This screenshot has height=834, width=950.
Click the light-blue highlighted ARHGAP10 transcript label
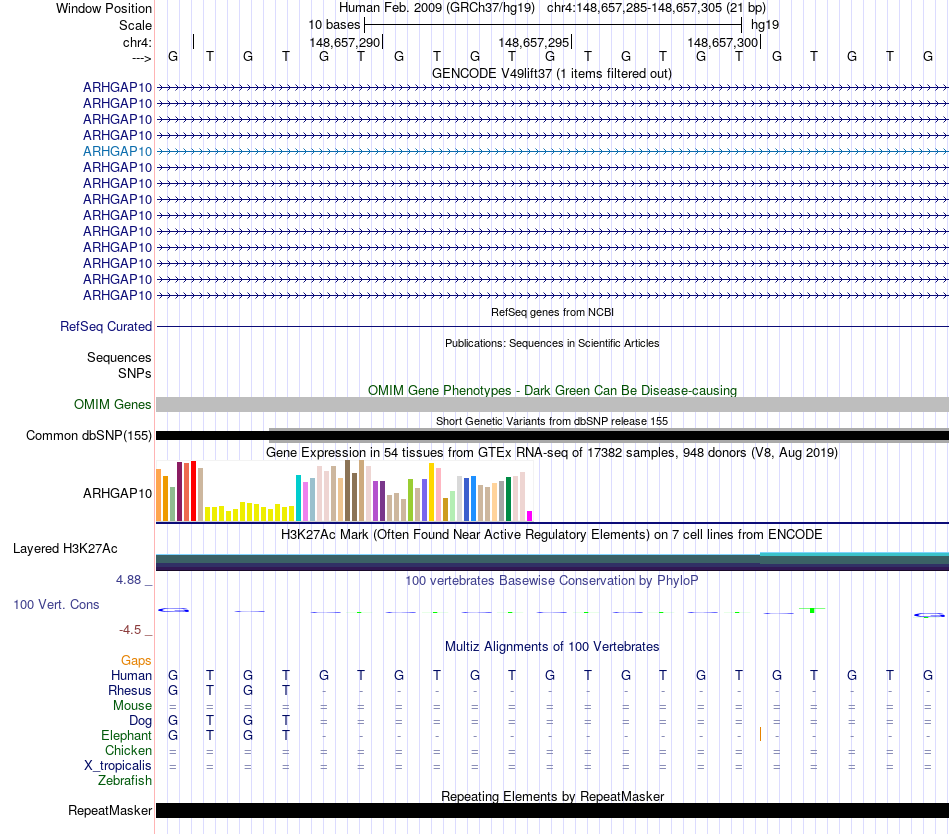[118, 151]
